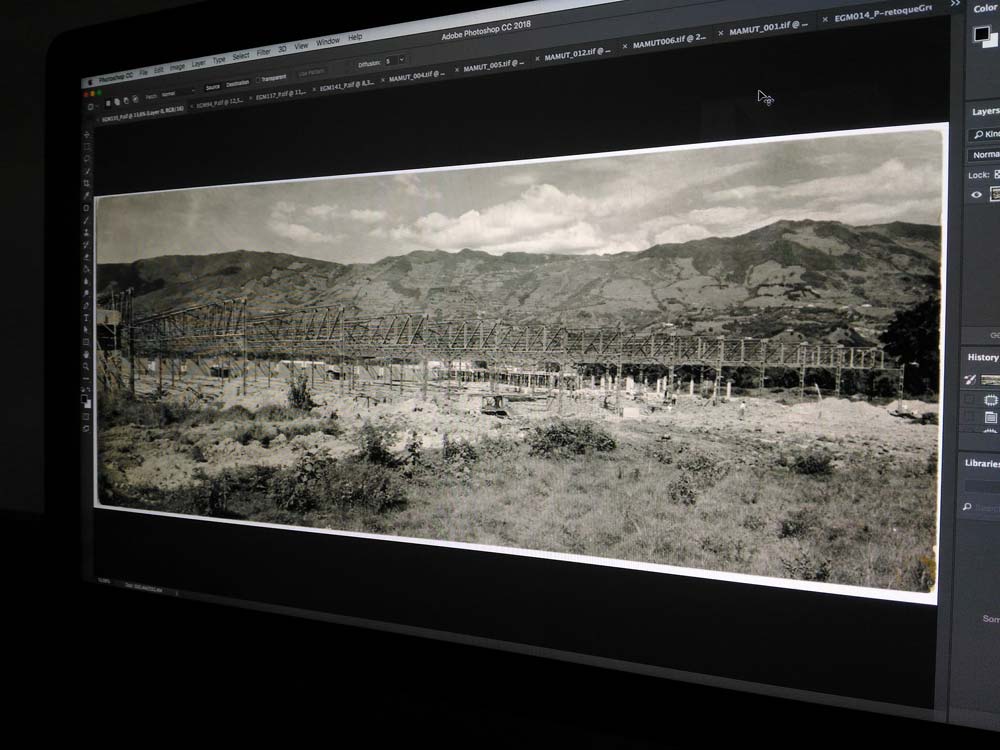Image resolution: width=1000 pixels, height=750 pixels.
Task: Open the Diffusion value dropdown
Action: click(x=402, y=60)
